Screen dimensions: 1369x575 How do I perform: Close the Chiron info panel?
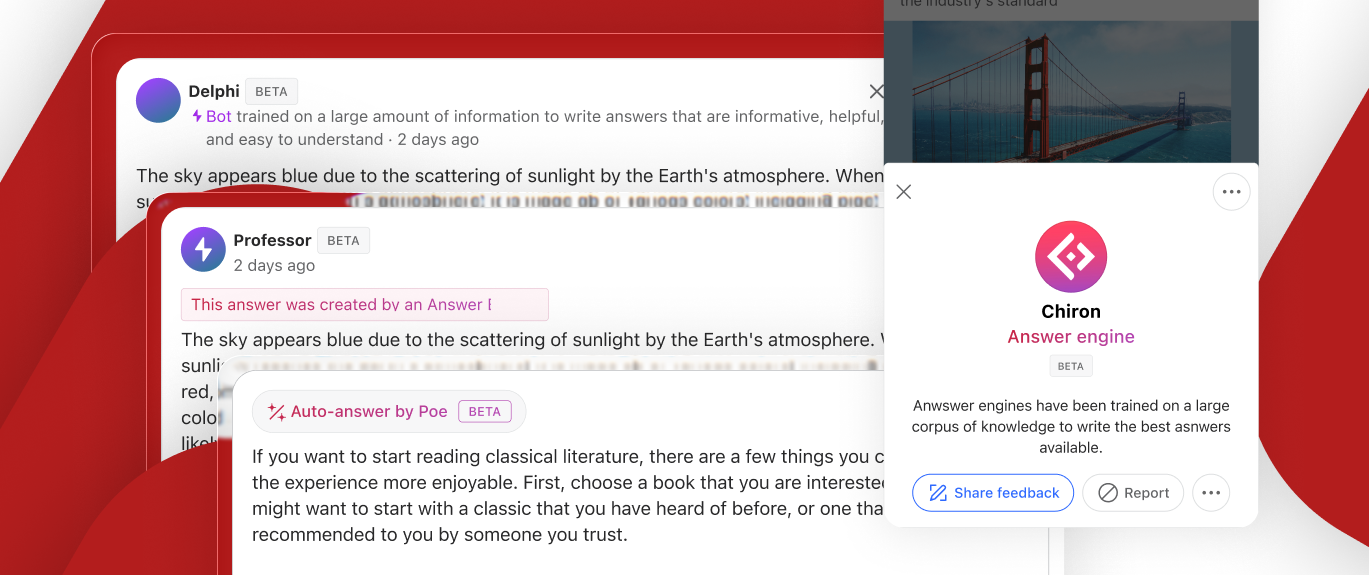tap(904, 192)
